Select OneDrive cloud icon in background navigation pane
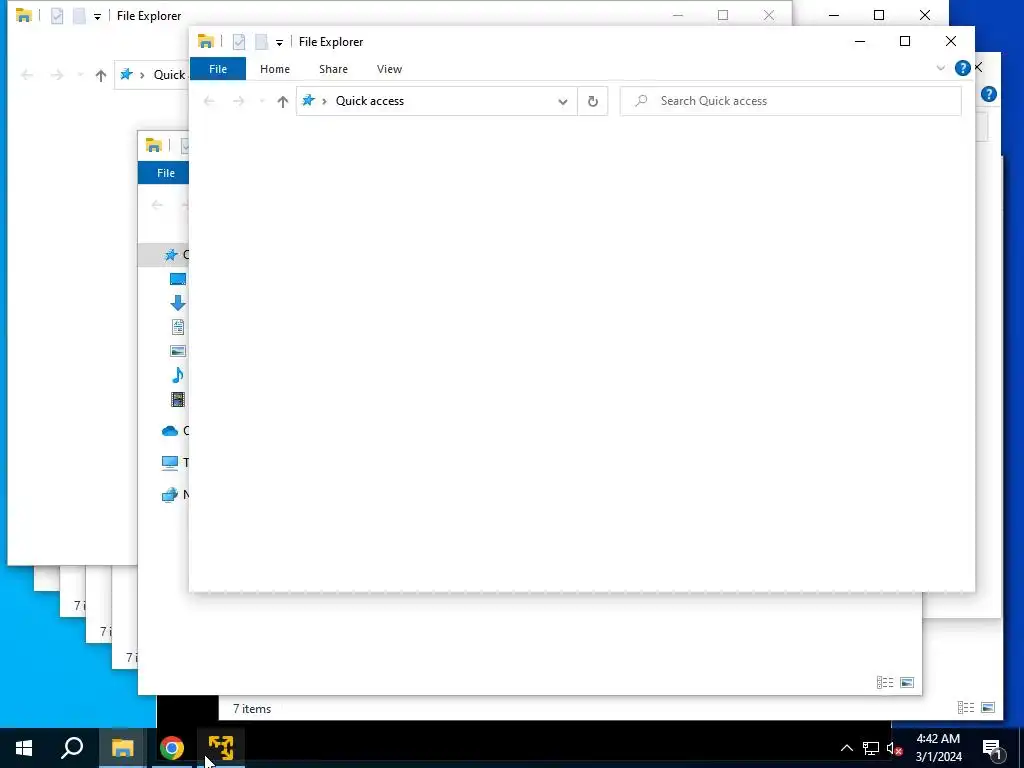Image resolution: width=1024 pixels, height=768 pixels. (170, 430)
